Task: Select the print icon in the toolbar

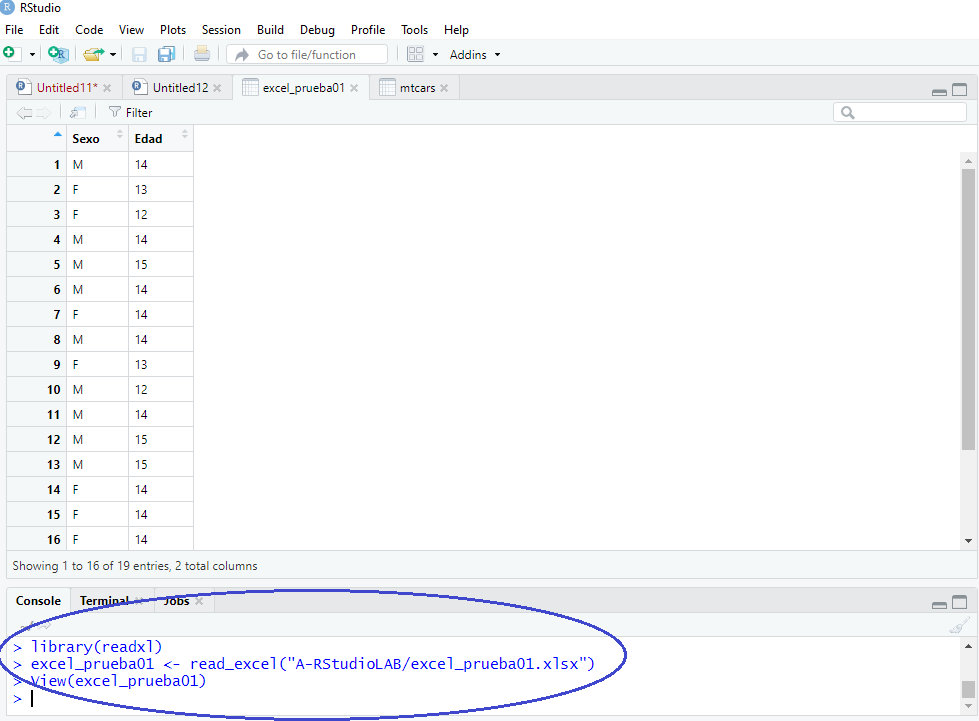Action: point(201,53)
